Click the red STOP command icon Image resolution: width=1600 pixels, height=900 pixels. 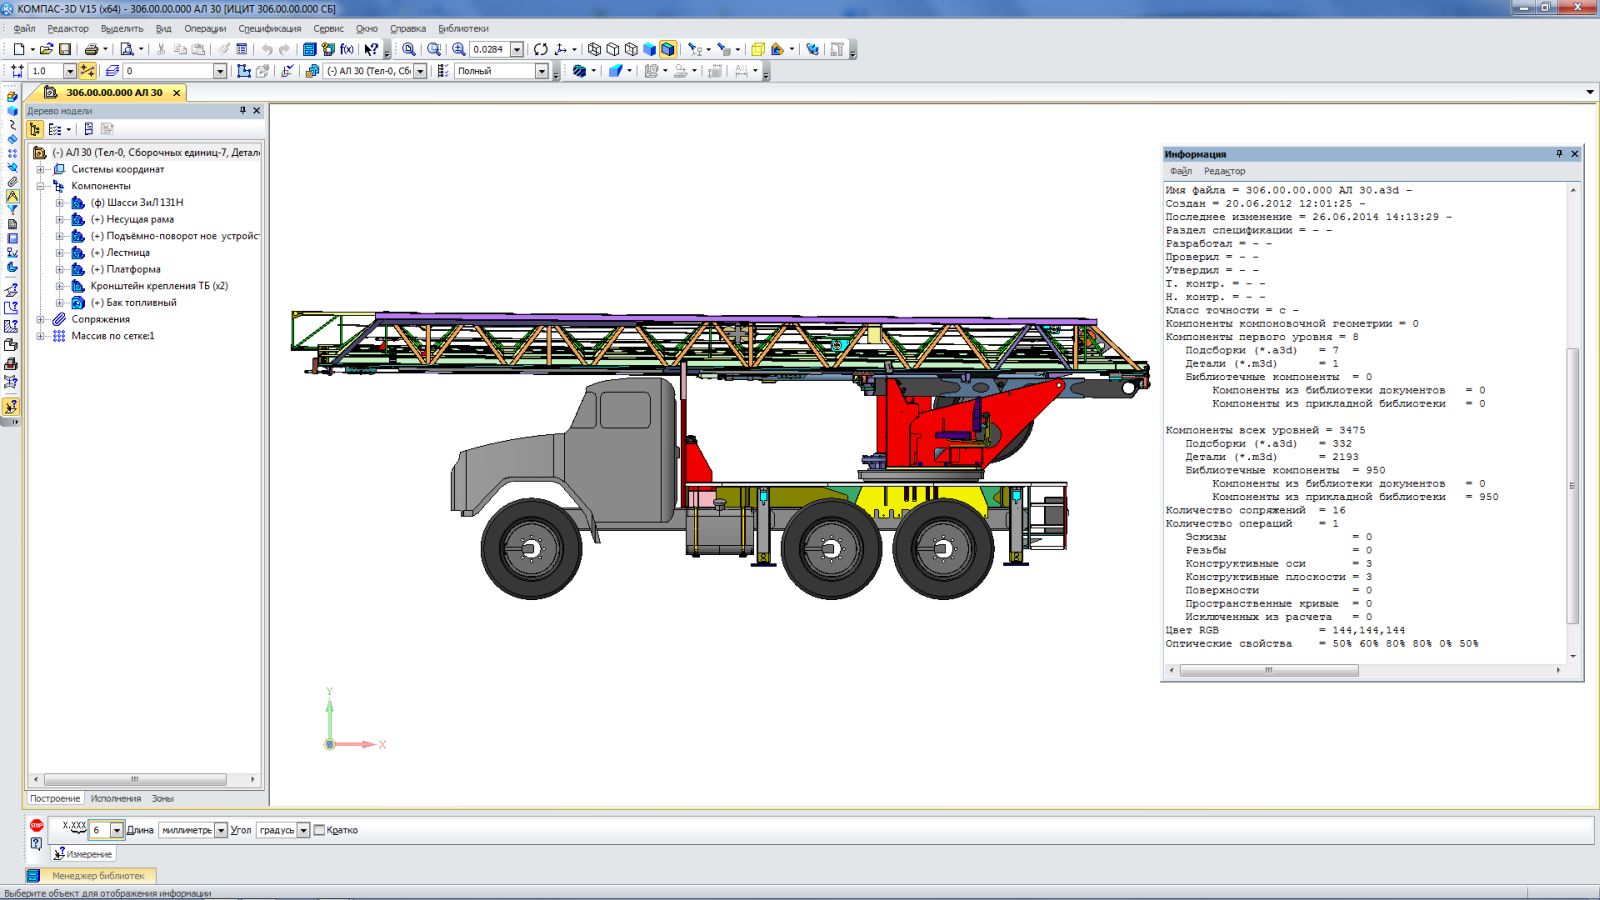tap(37, 826)
